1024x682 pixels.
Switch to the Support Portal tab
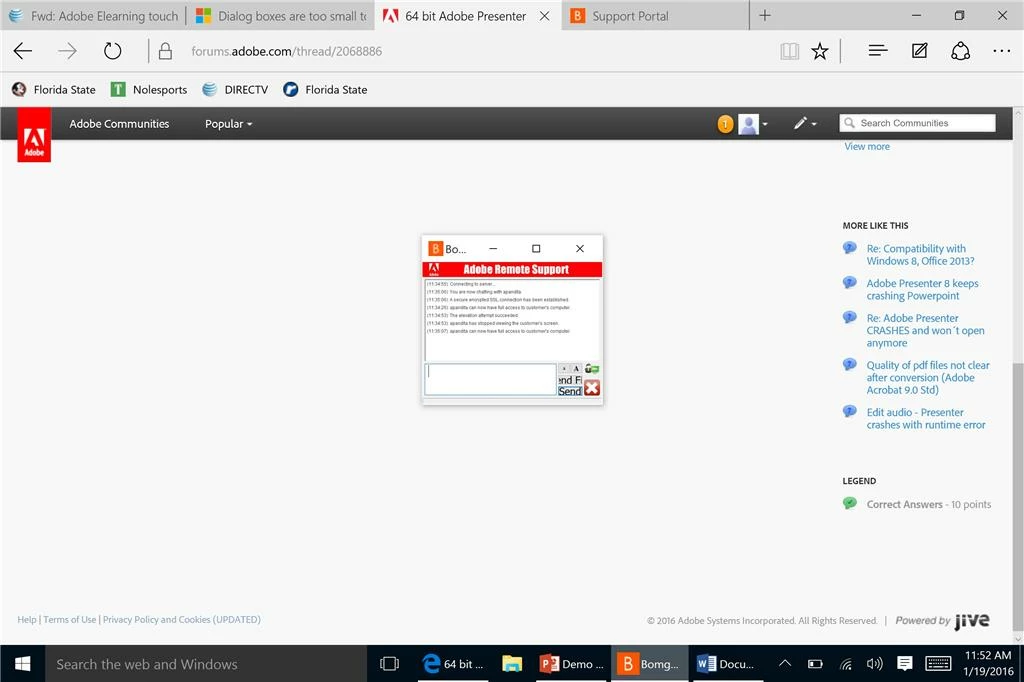point(656,16)
